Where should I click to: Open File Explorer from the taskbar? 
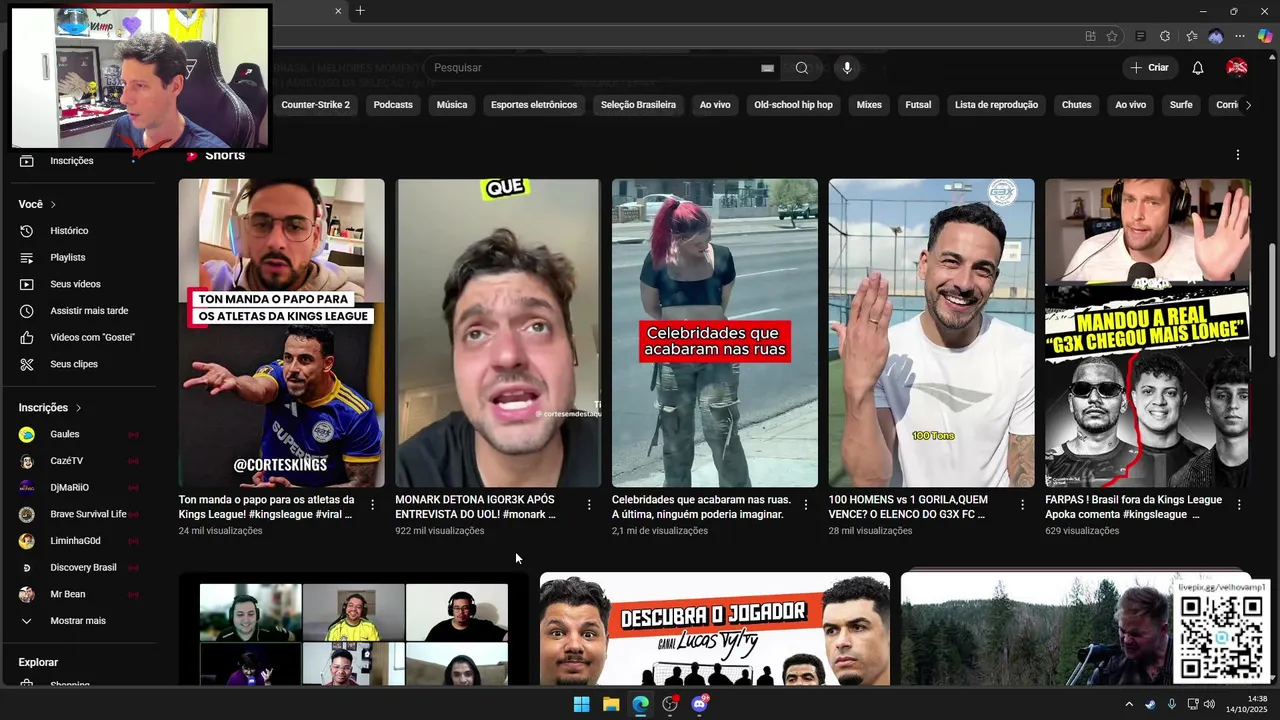coord(611,704)
